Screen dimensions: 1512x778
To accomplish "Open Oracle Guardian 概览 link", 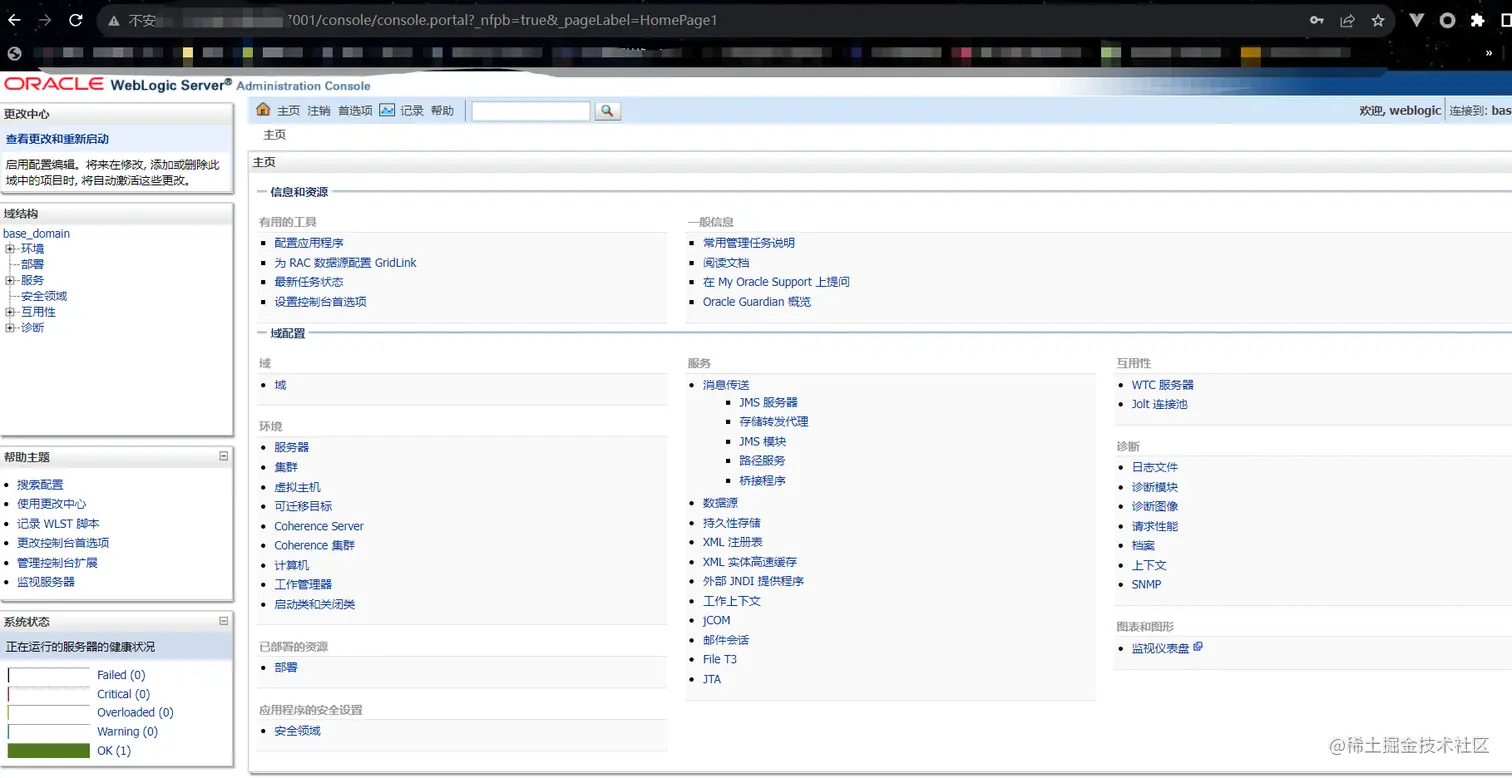I will 757,302.
